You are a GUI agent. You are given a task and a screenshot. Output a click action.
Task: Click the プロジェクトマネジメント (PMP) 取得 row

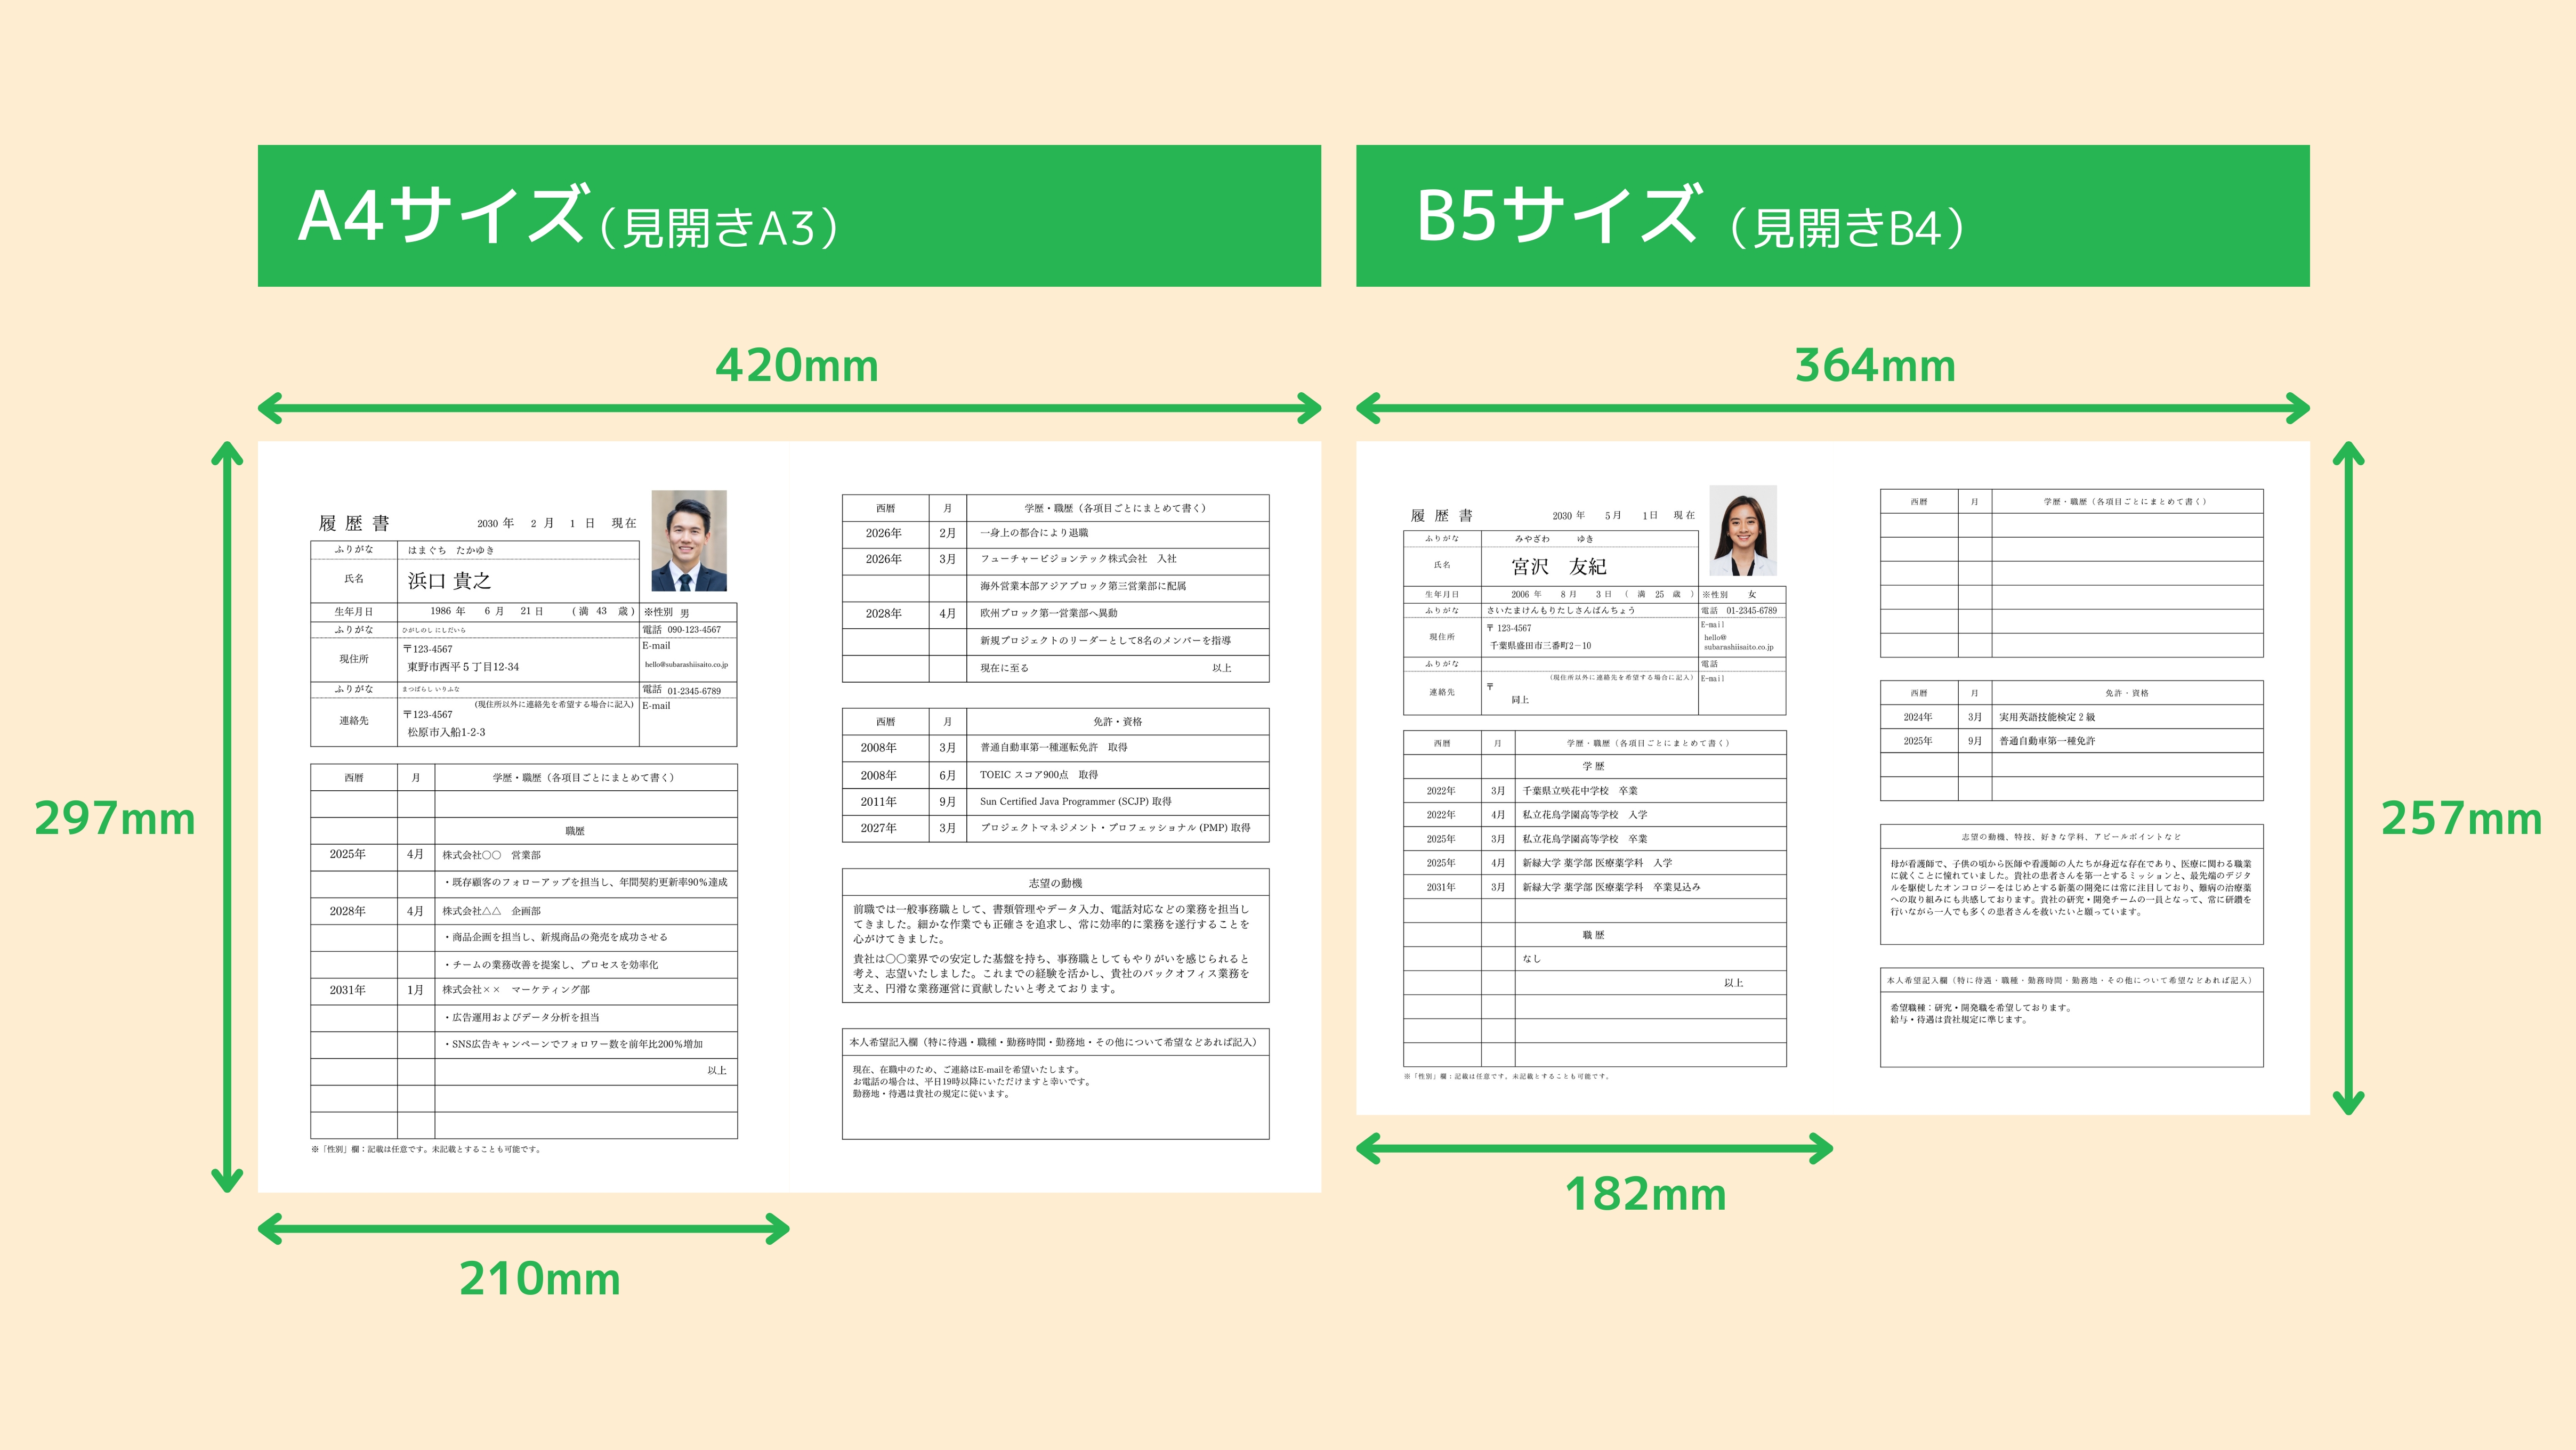[1056, 828]
